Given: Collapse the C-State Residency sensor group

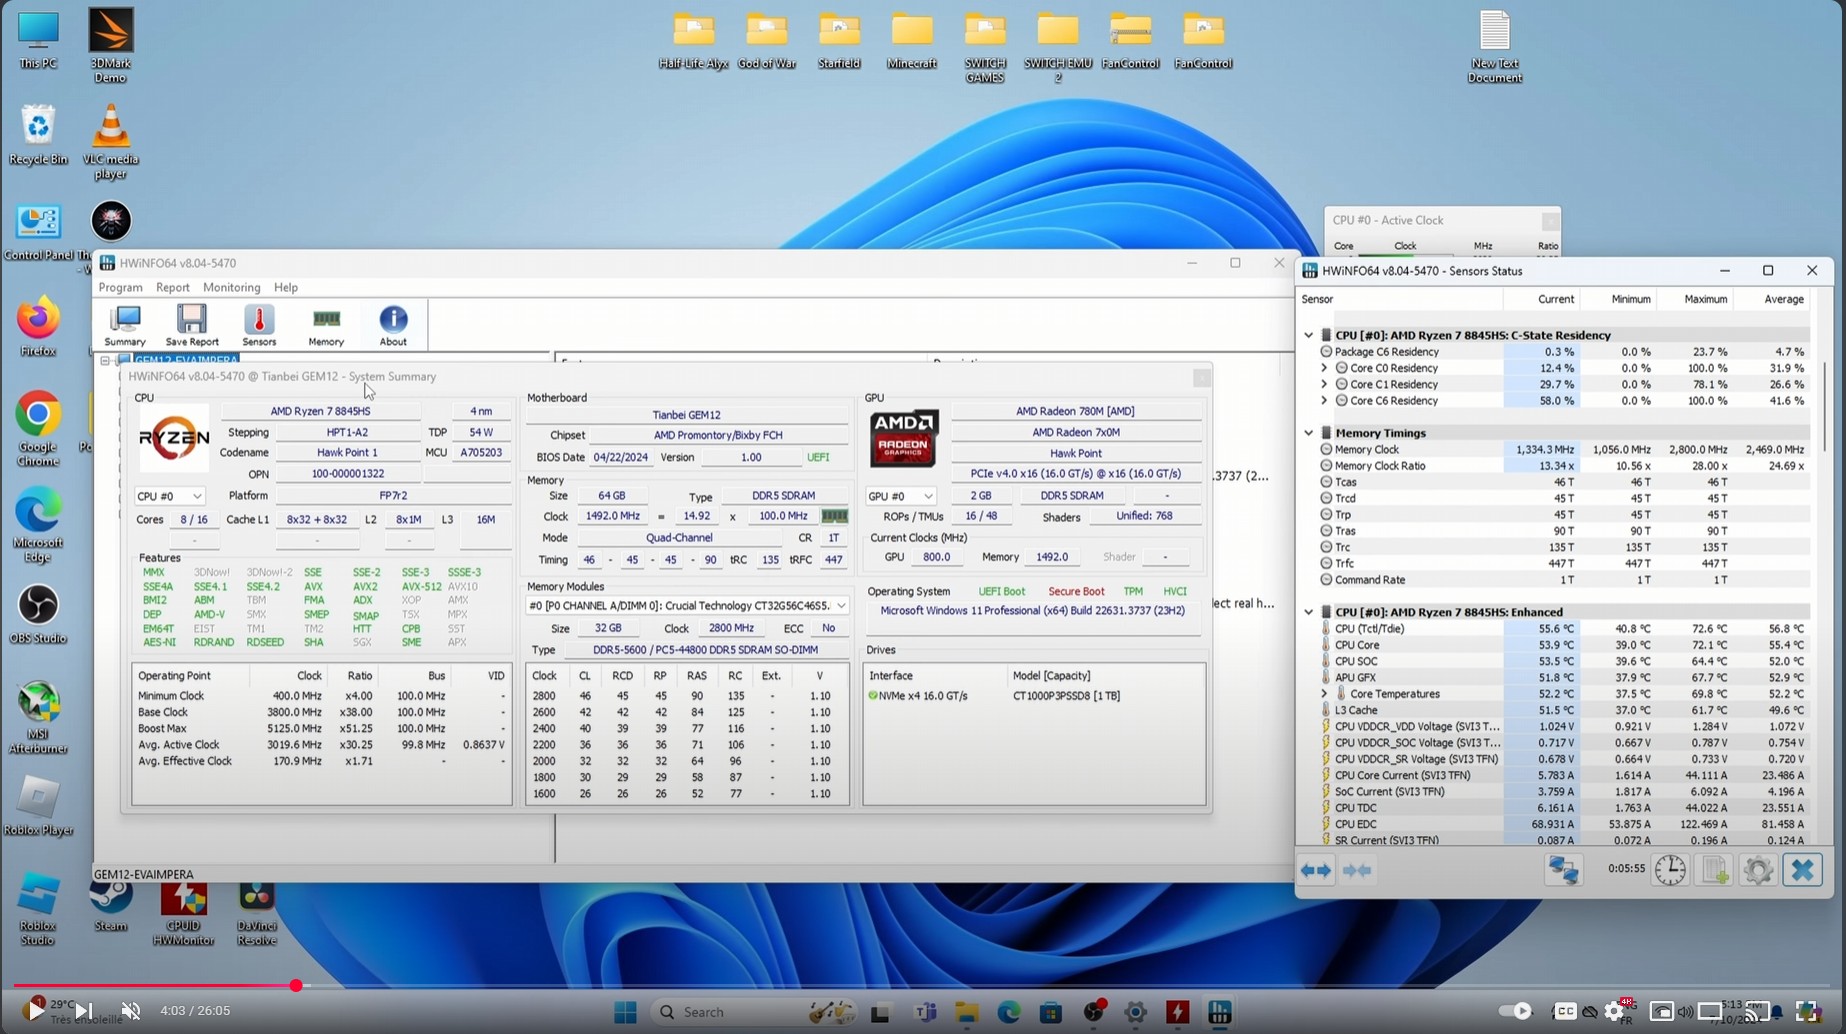Looking at the screenshot, I should pyautogui.click(x=1309, y=335).
